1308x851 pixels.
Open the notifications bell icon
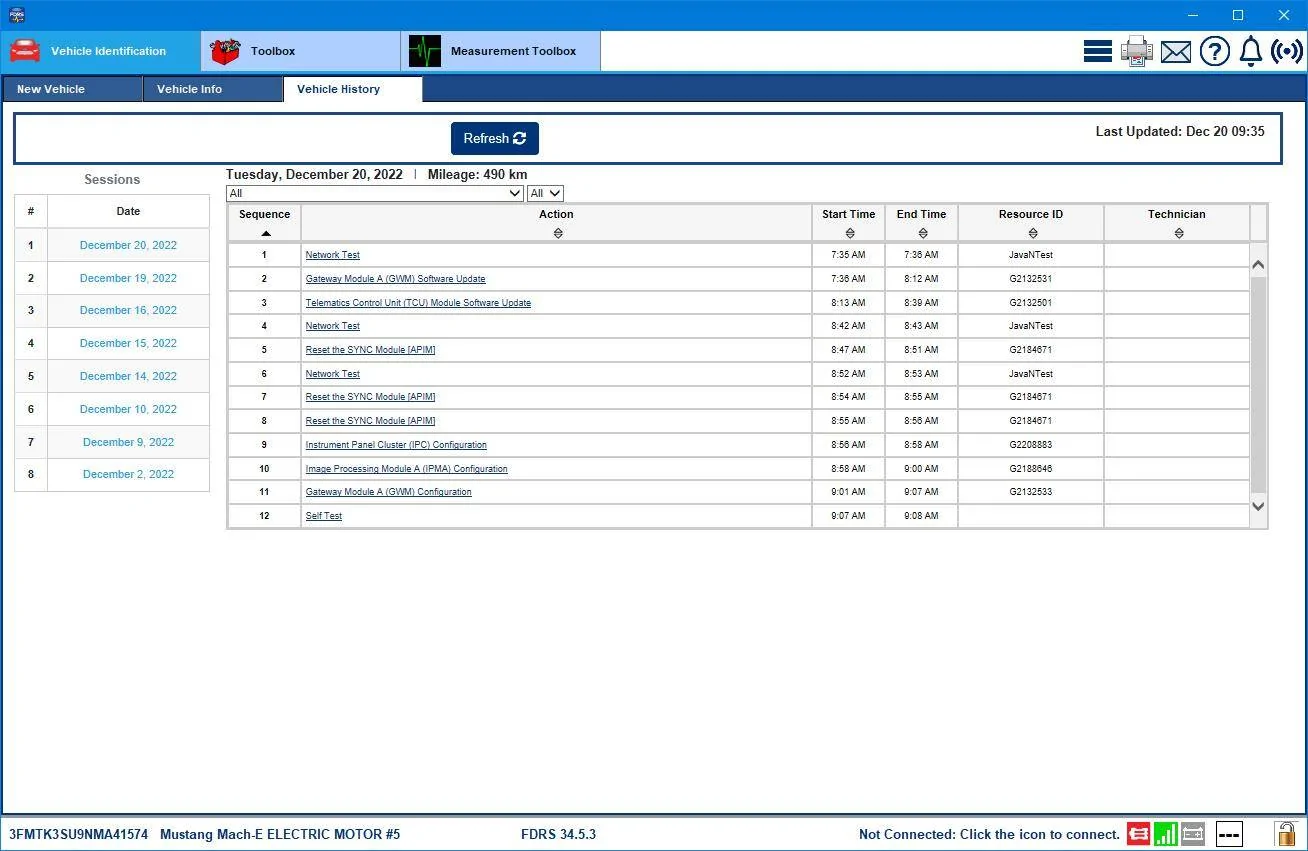1251,51
